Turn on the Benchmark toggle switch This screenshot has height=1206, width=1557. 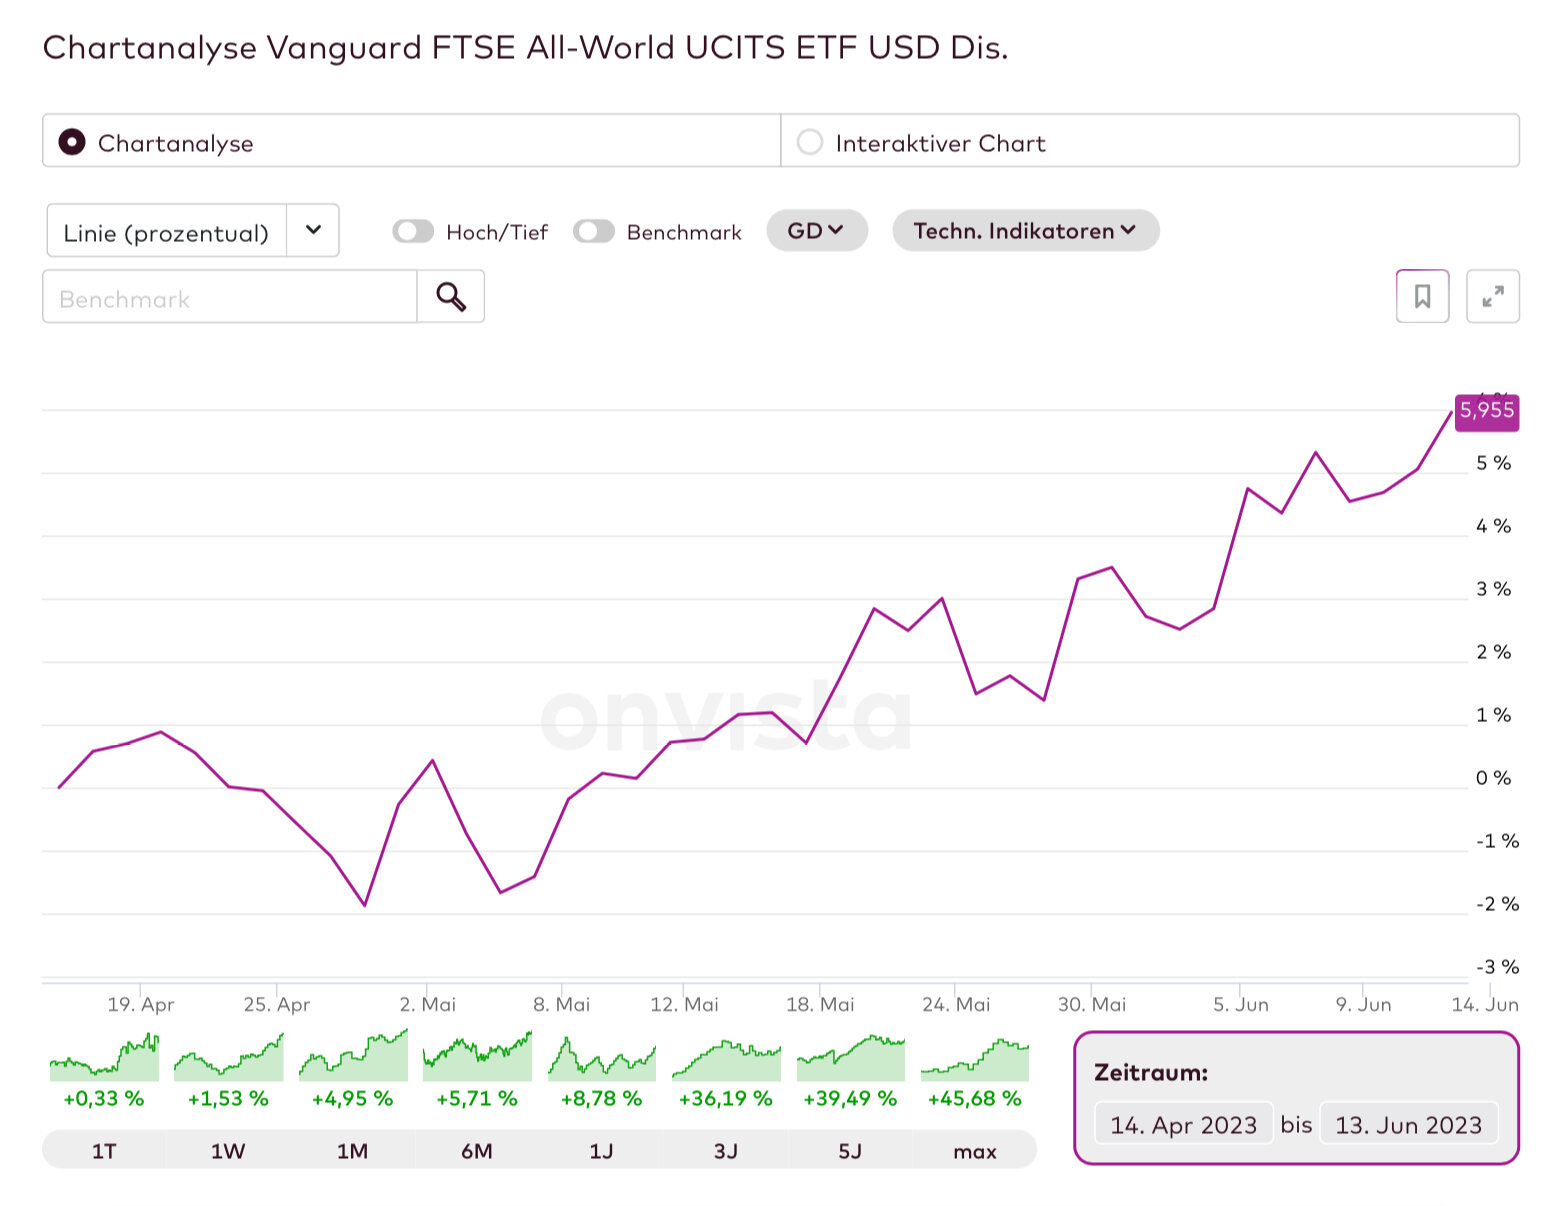click(593, 232)
